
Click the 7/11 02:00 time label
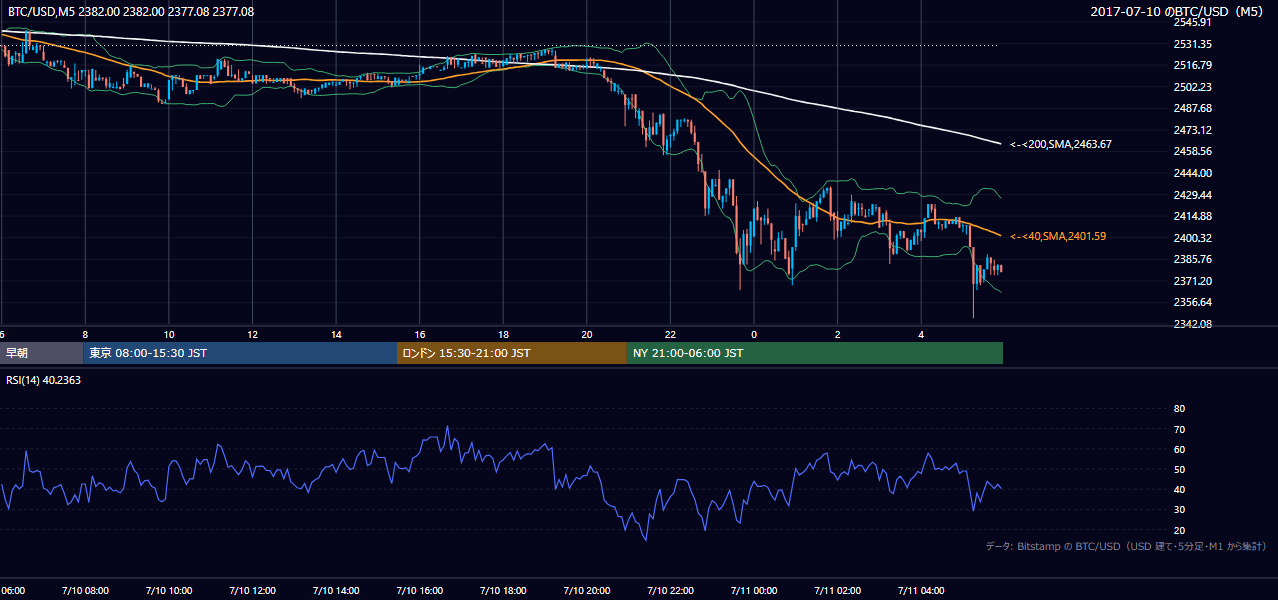(x=838, y=591)
